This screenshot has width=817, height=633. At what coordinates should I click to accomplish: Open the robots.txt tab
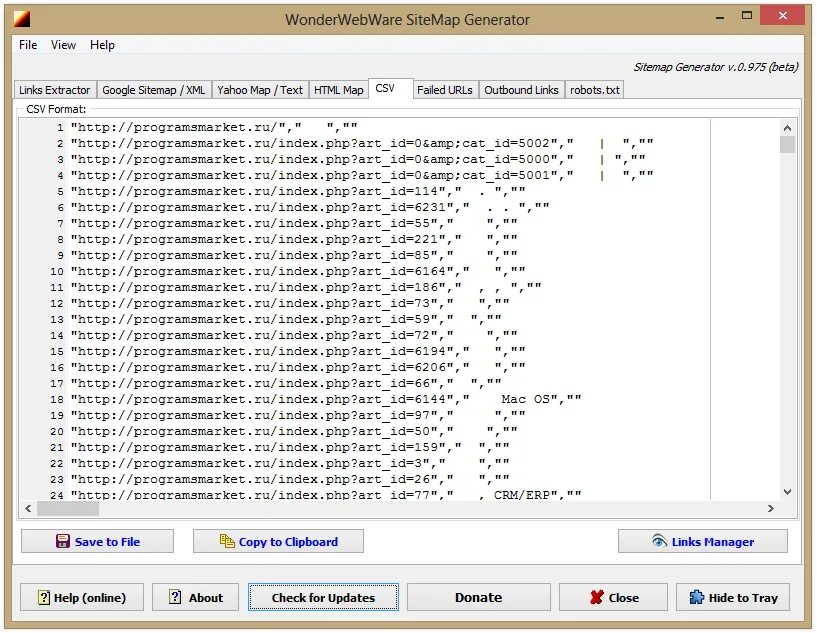[x=595, y=90]
